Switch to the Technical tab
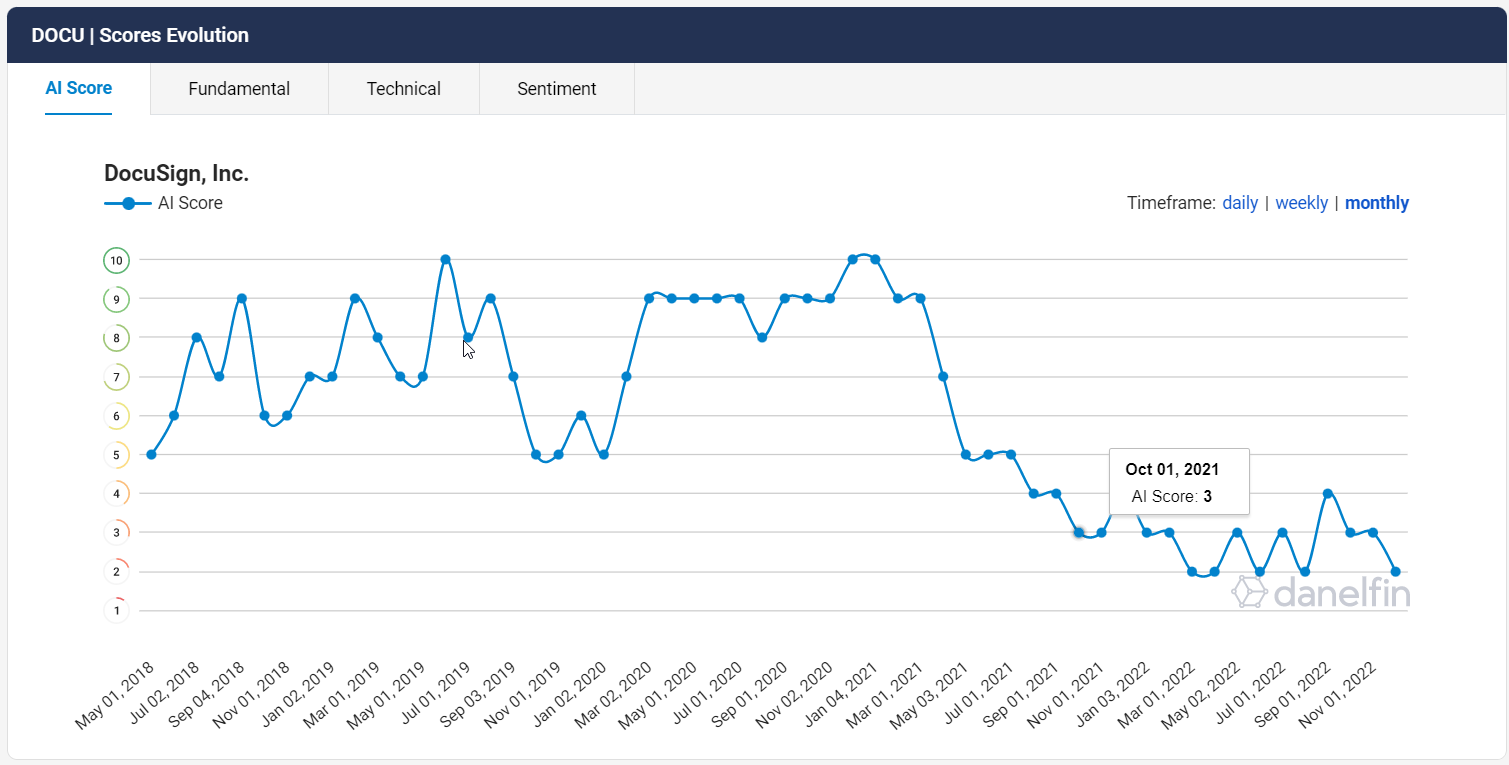 [x=404, y=89]
